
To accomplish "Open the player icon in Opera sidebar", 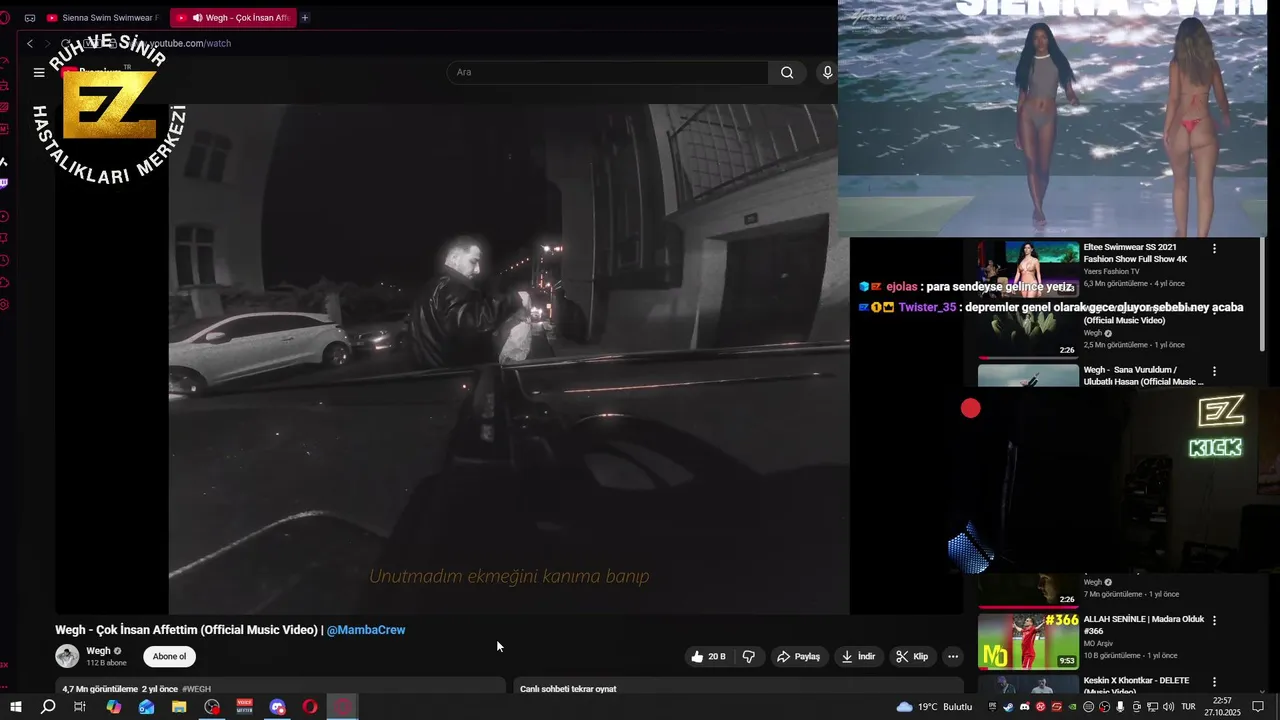I will pyautogui.click(x=4, y=216).
